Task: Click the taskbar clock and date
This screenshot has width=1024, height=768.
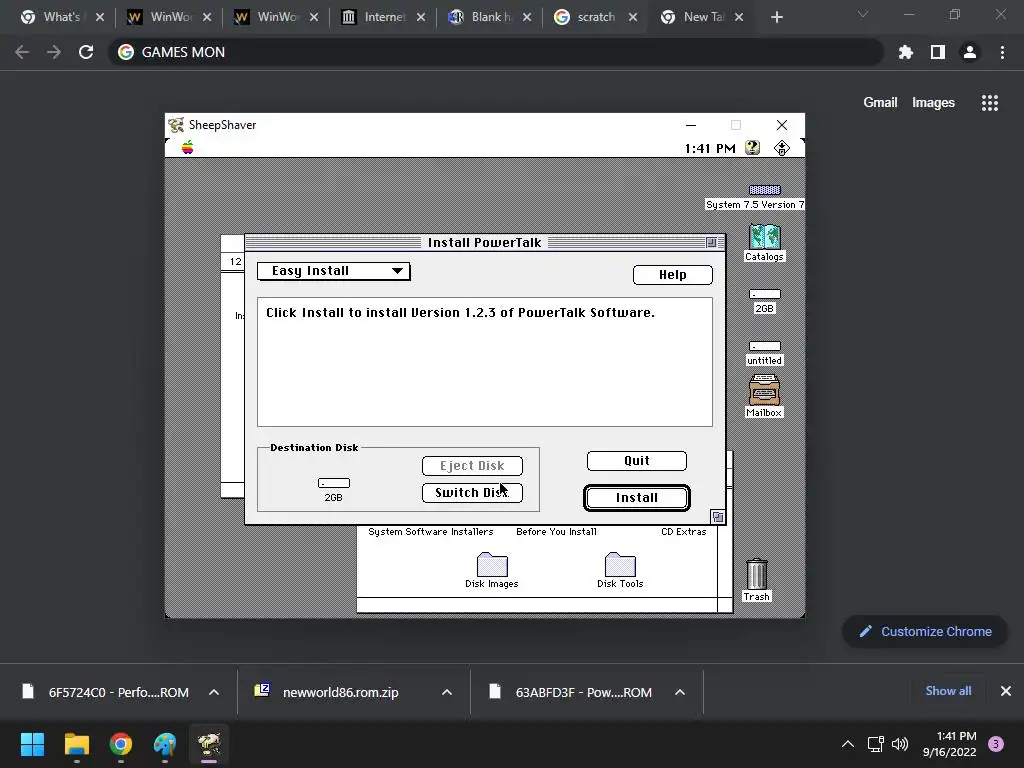Action: 950,744
